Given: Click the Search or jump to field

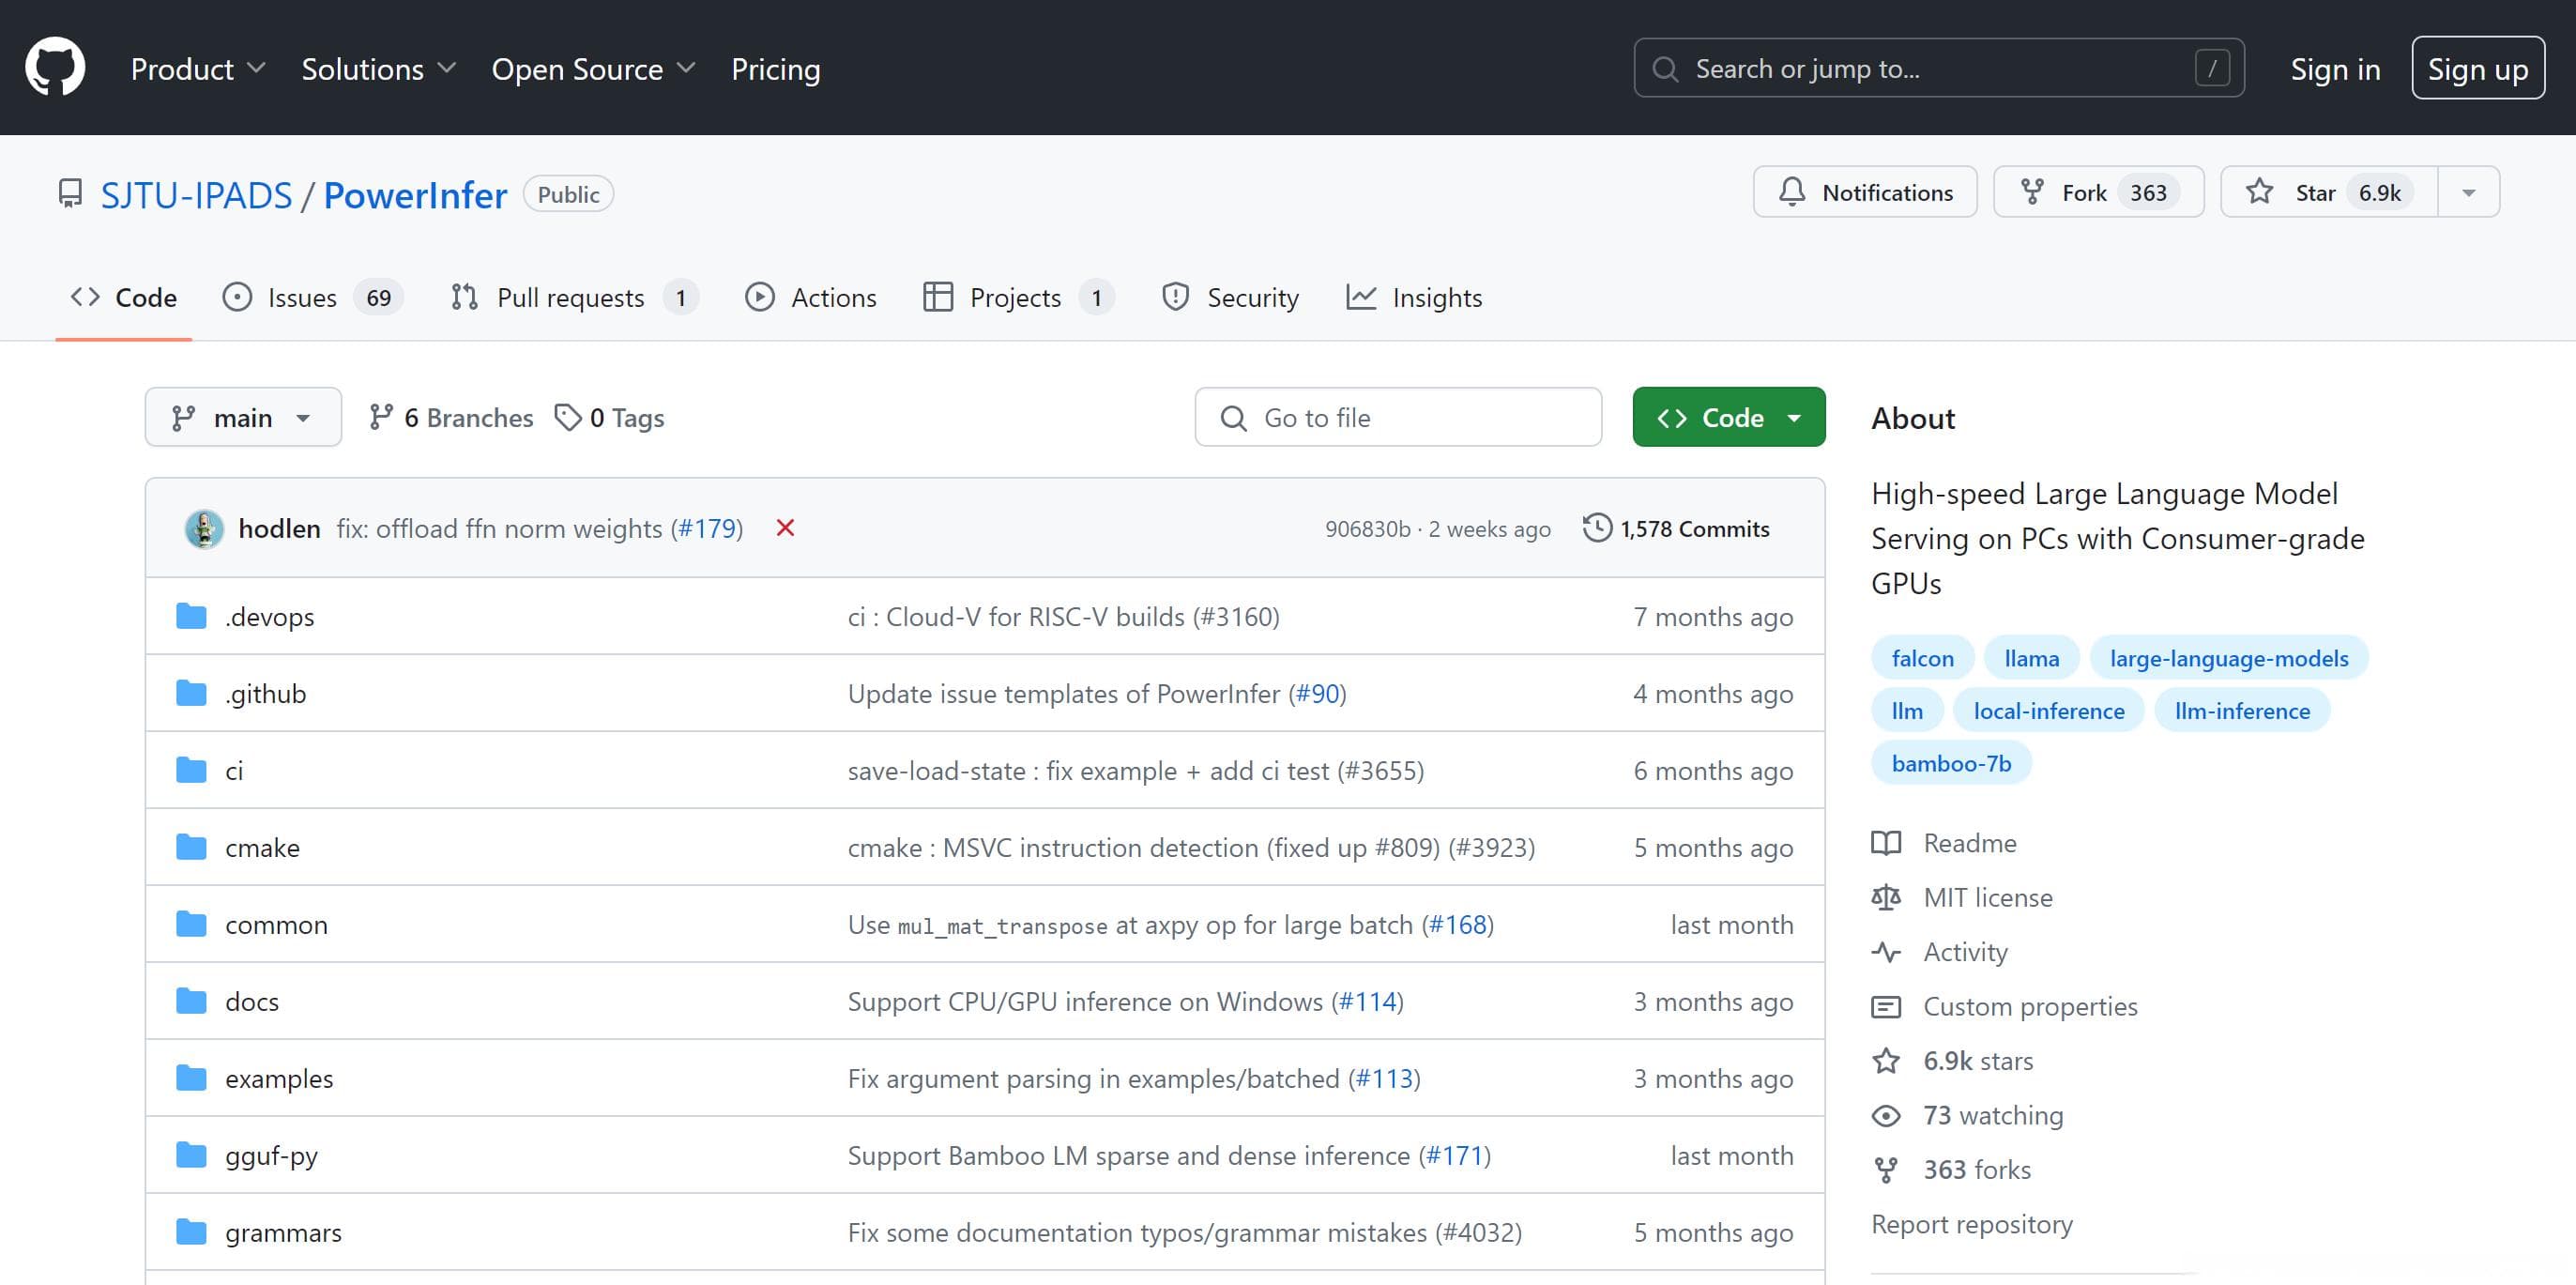Looking at the screenshot, I should pos(1938,68).
